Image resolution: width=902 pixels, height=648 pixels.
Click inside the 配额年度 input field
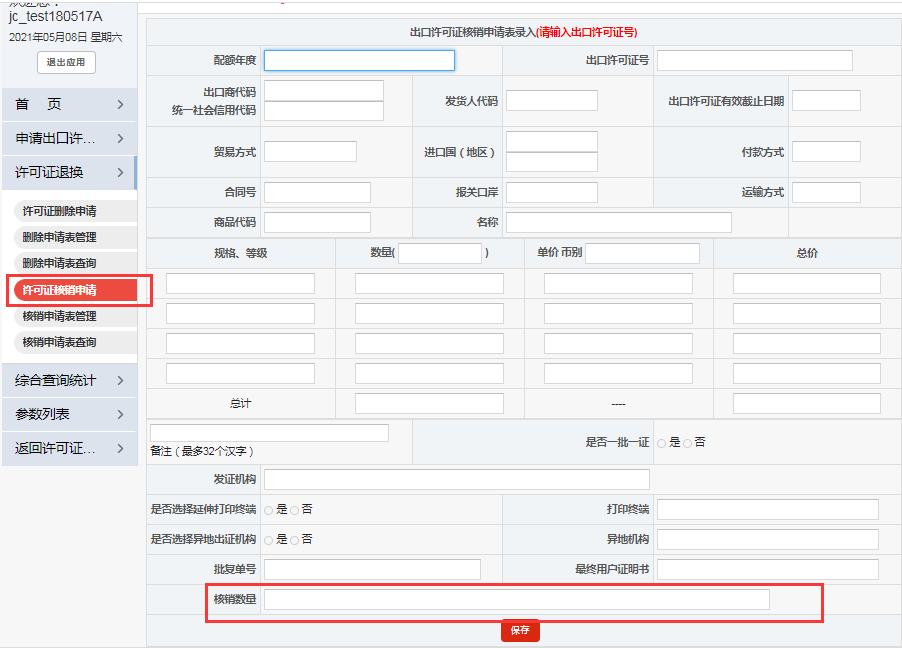click(359, 60)
